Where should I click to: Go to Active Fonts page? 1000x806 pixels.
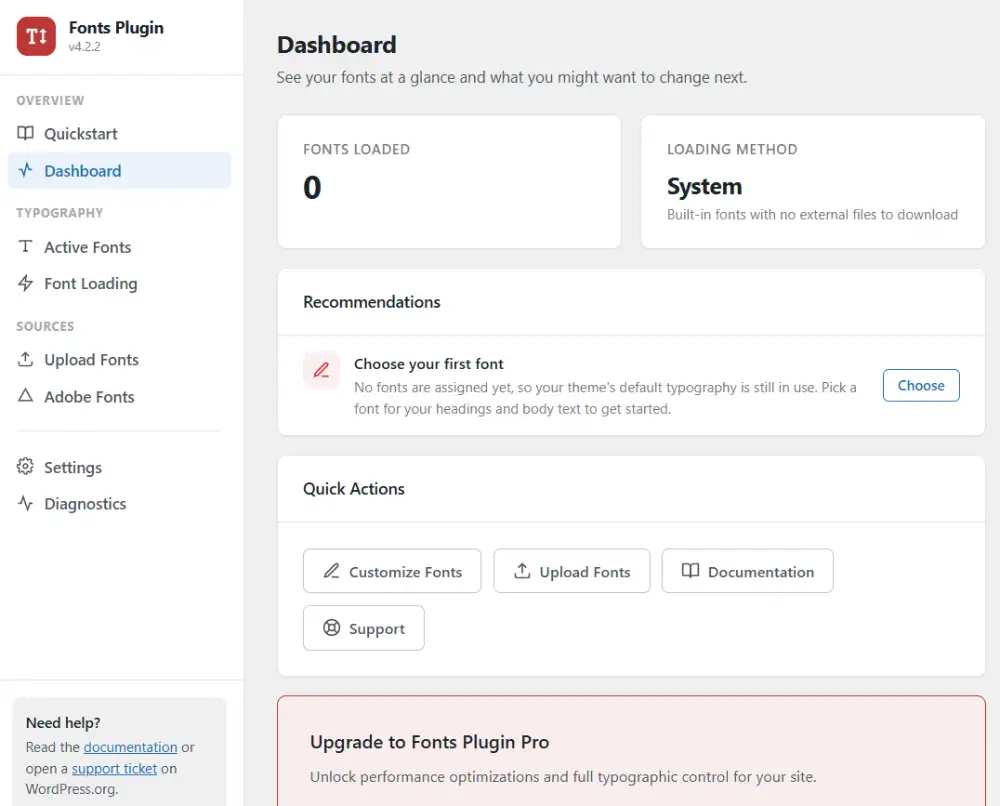[x=119, y=247]
